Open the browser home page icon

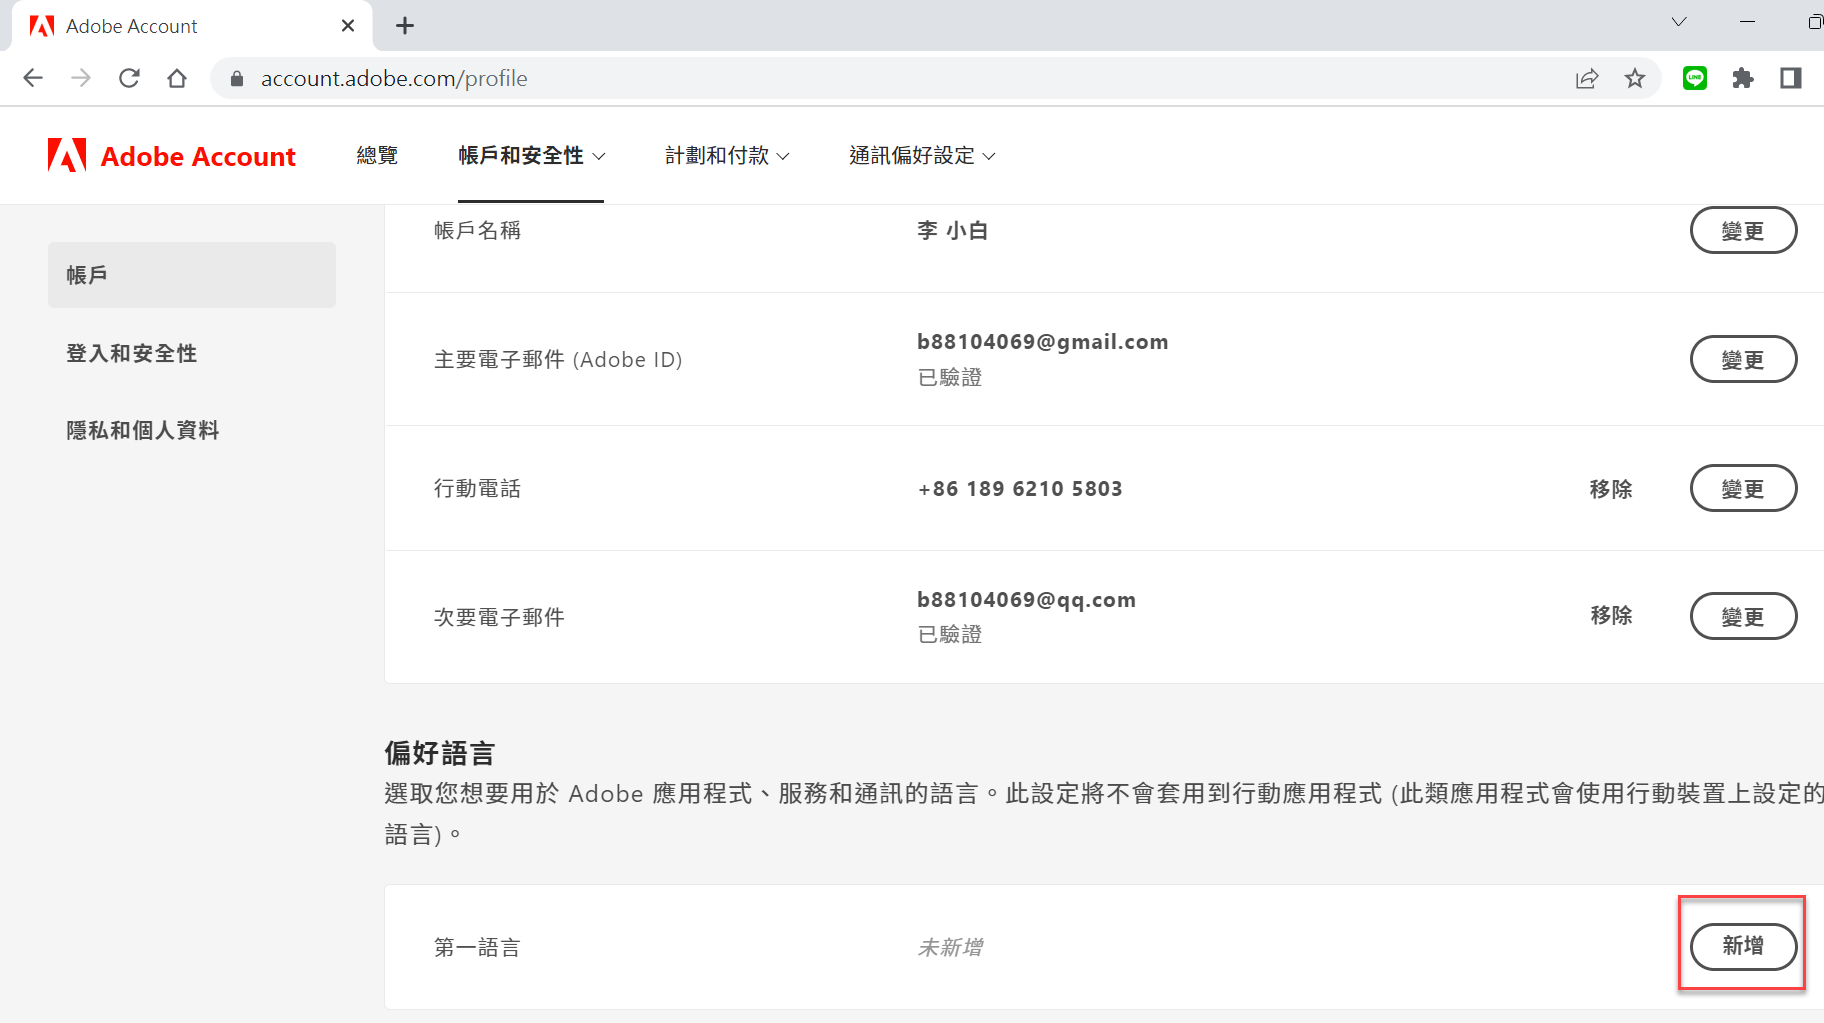177,78
